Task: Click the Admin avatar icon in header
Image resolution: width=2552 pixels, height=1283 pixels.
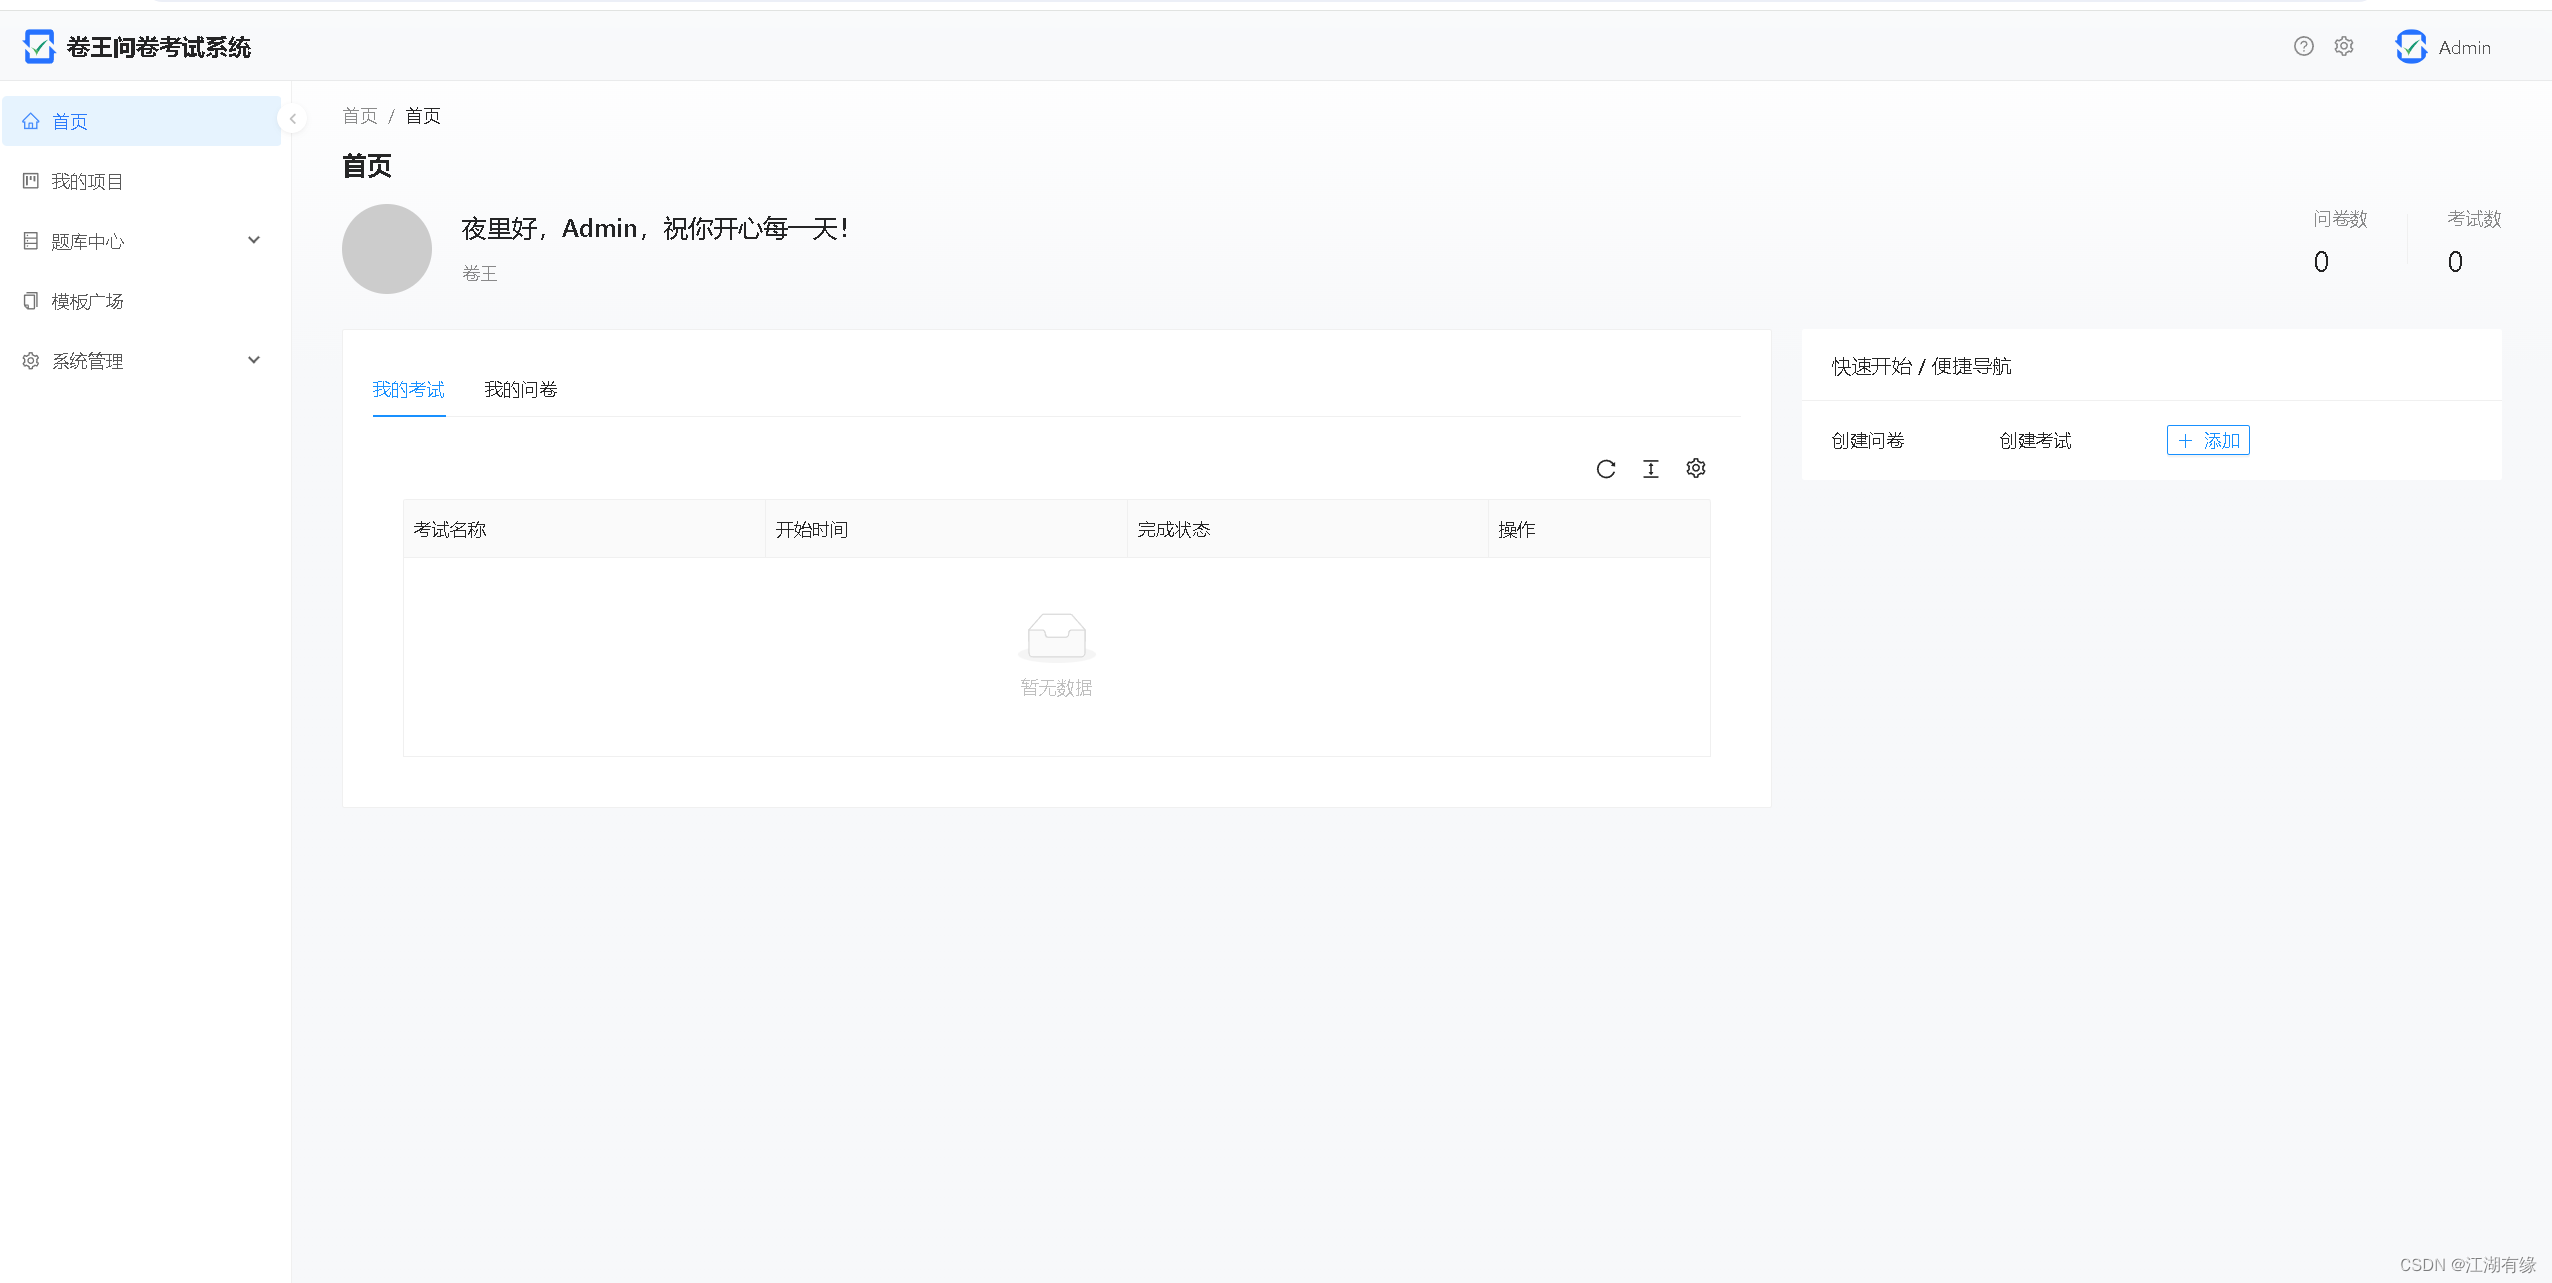Action: 2411,47
